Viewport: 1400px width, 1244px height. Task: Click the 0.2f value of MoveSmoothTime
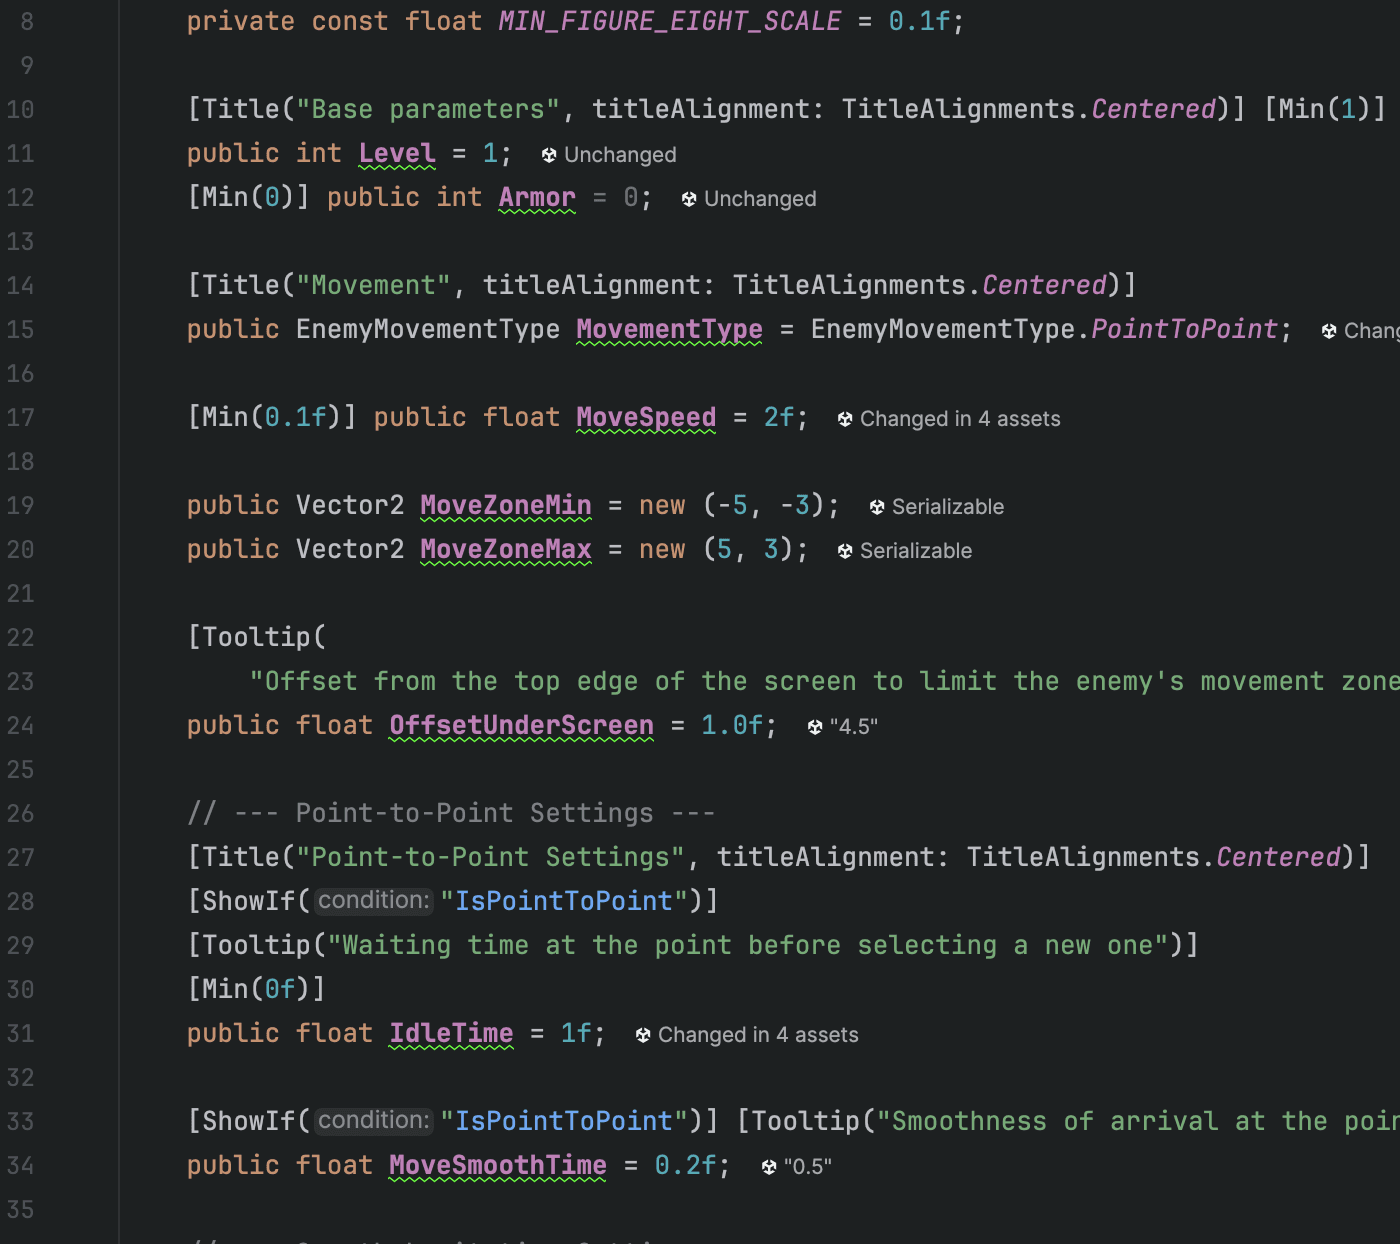click(686, 1165)
